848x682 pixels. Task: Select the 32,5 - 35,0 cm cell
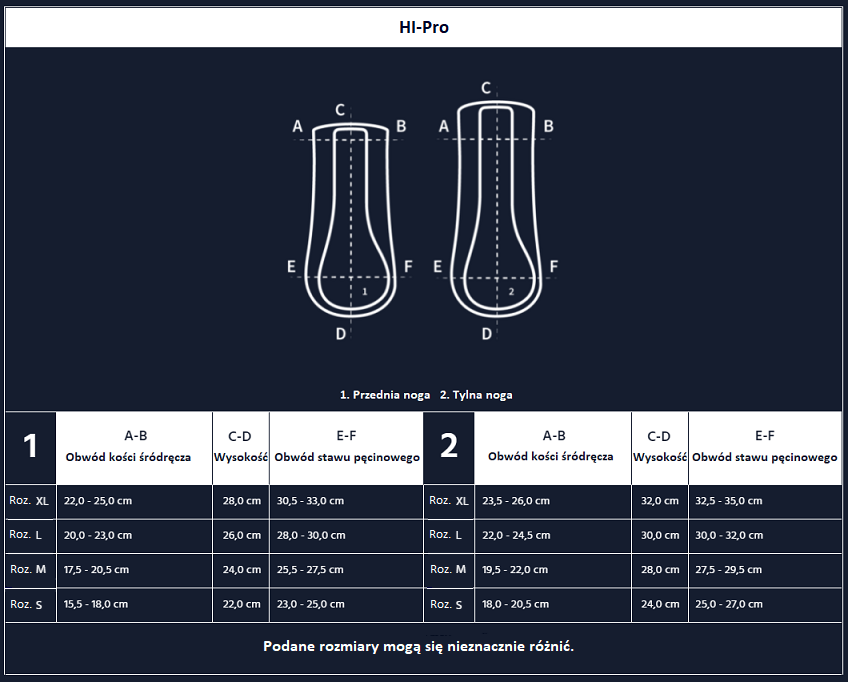(727, 501)
